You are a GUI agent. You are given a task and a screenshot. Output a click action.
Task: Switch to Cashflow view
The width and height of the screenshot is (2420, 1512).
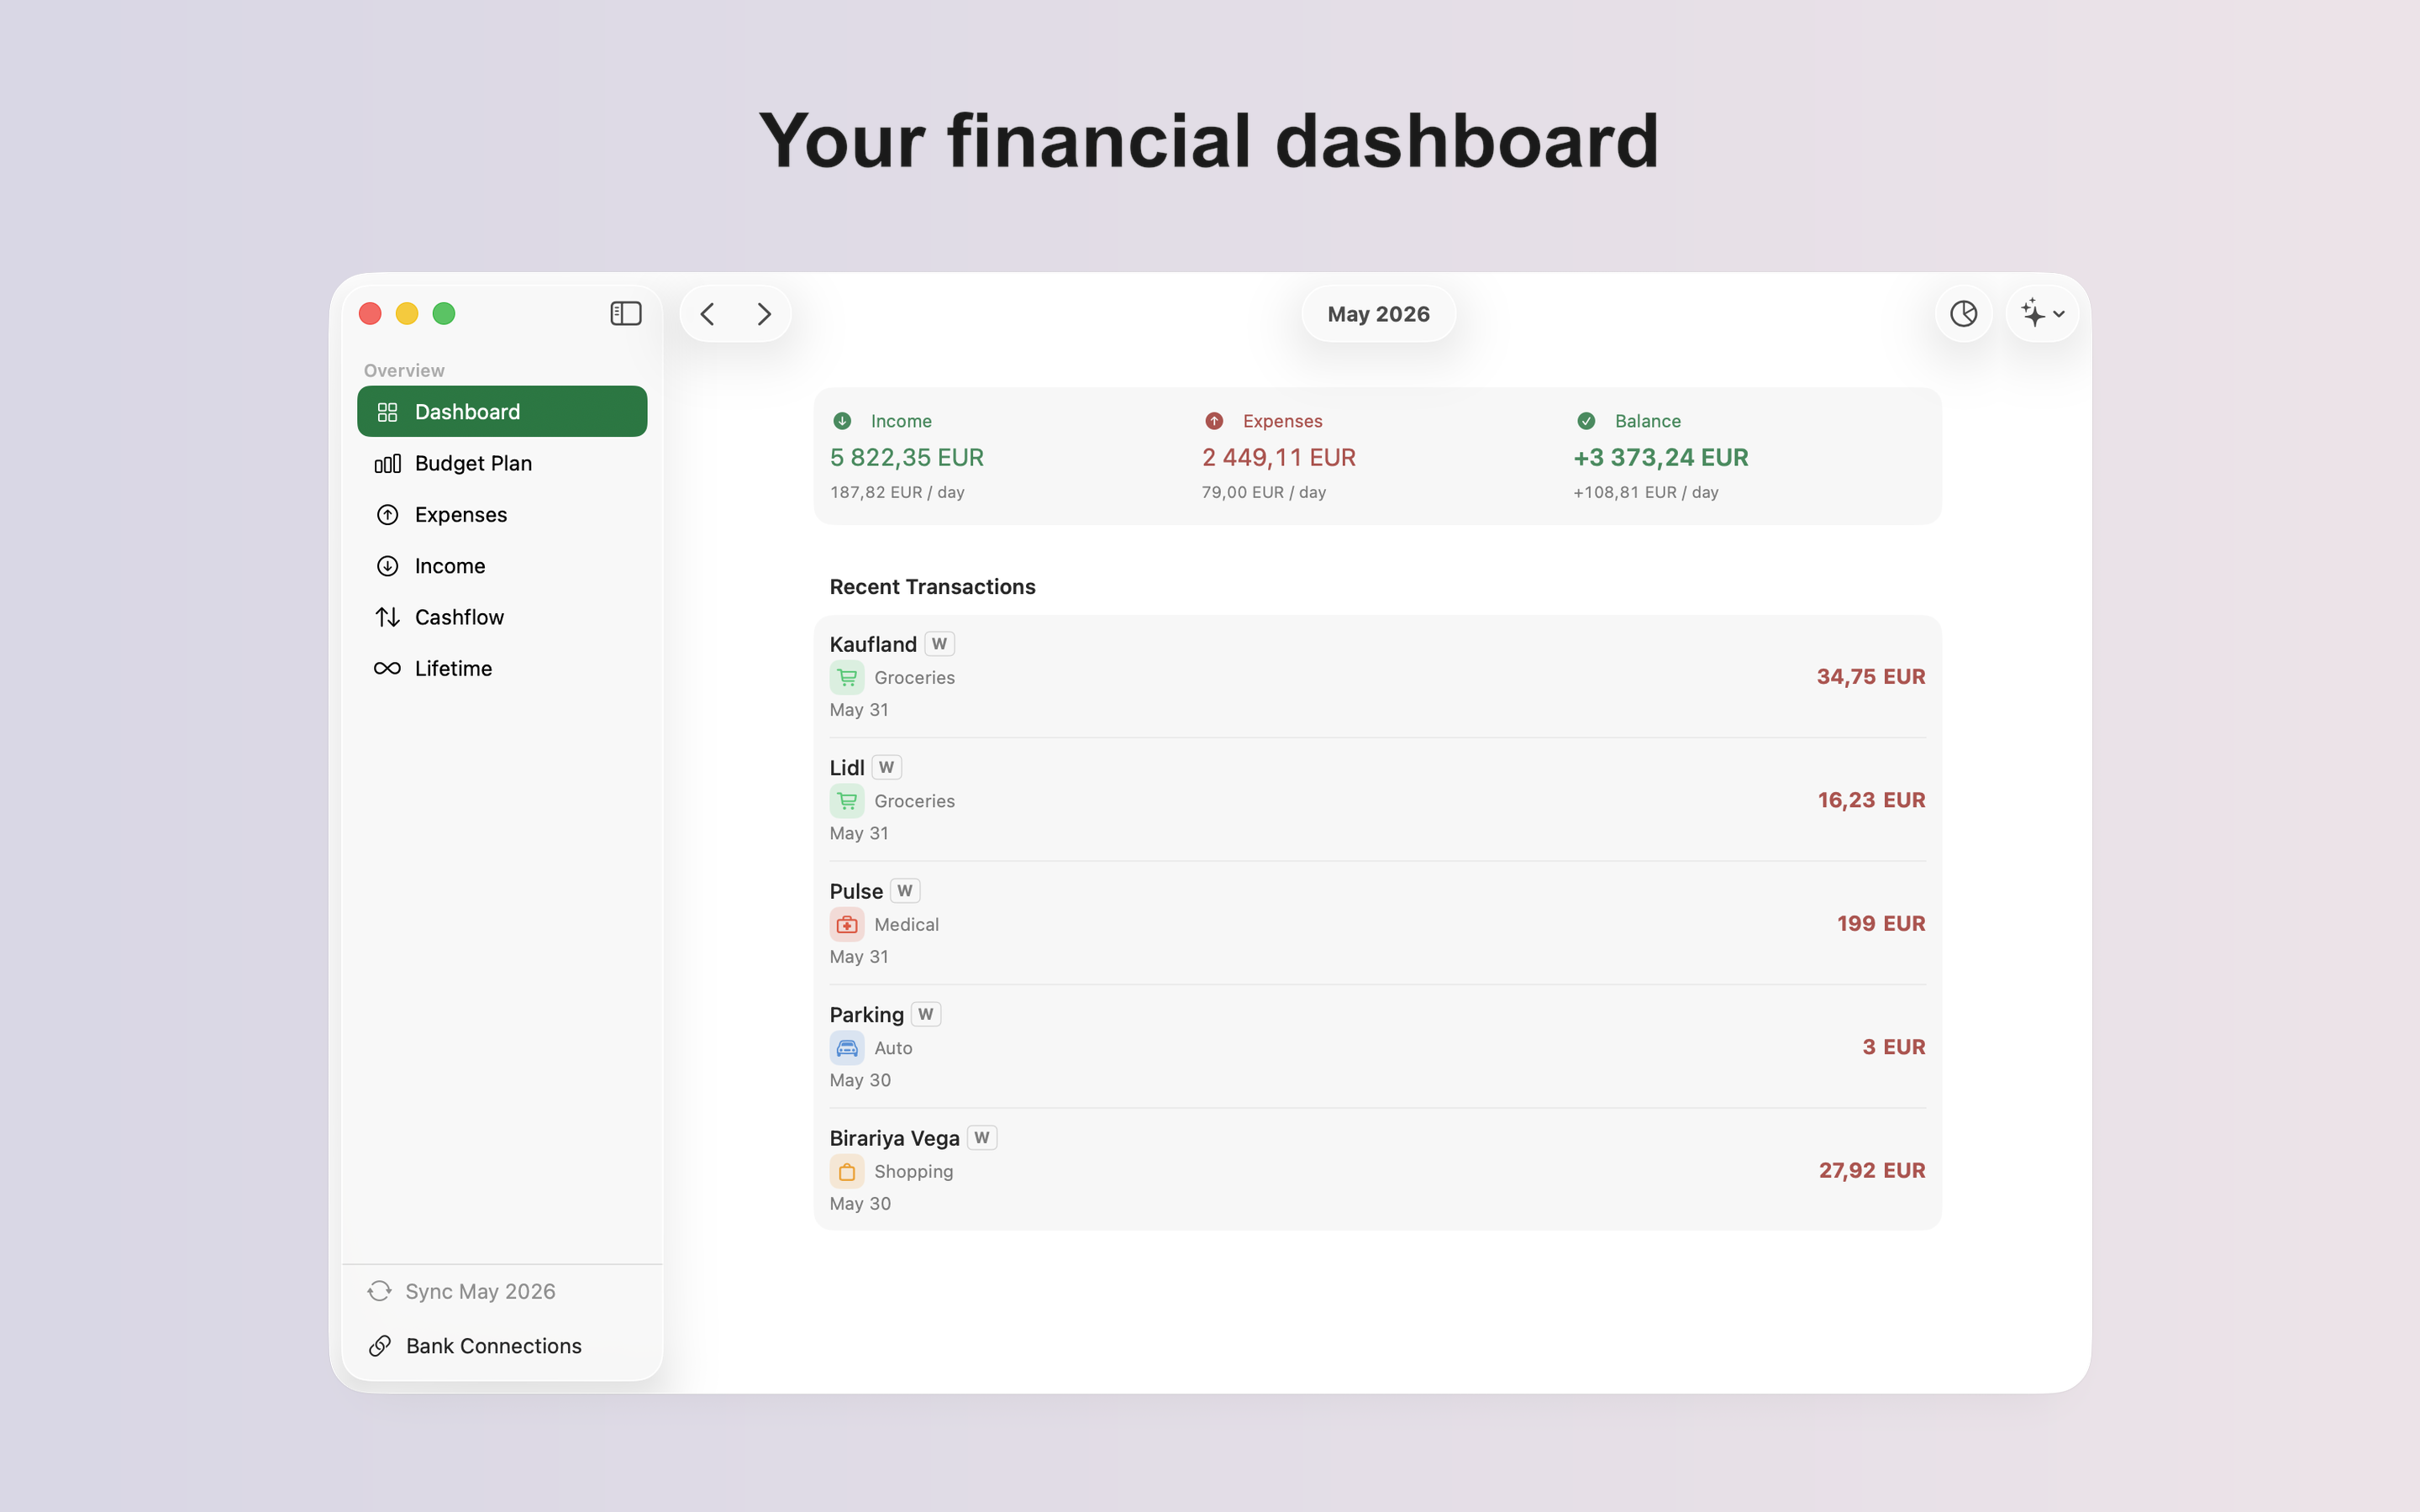click(502, 617)
